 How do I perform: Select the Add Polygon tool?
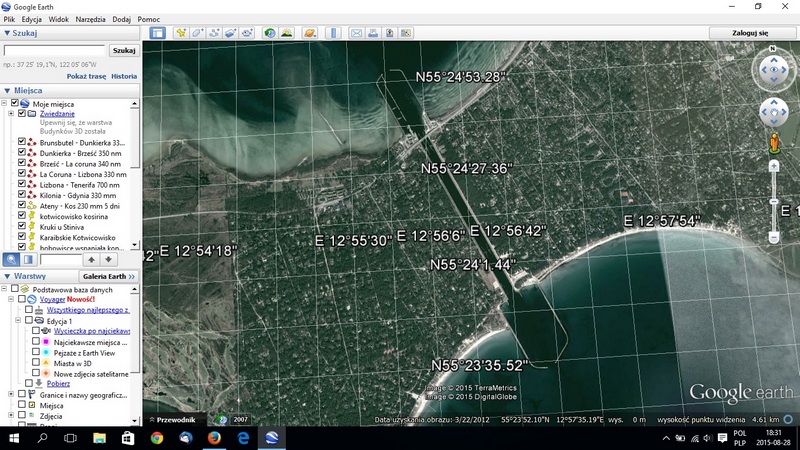tap(197, 33)
